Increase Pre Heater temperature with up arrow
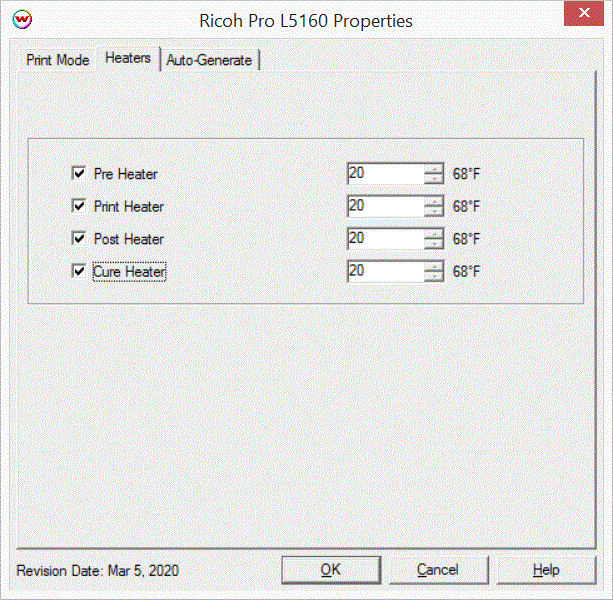This screenshot has height=600, width=613. pyautogui.click(x=434, y=169)
